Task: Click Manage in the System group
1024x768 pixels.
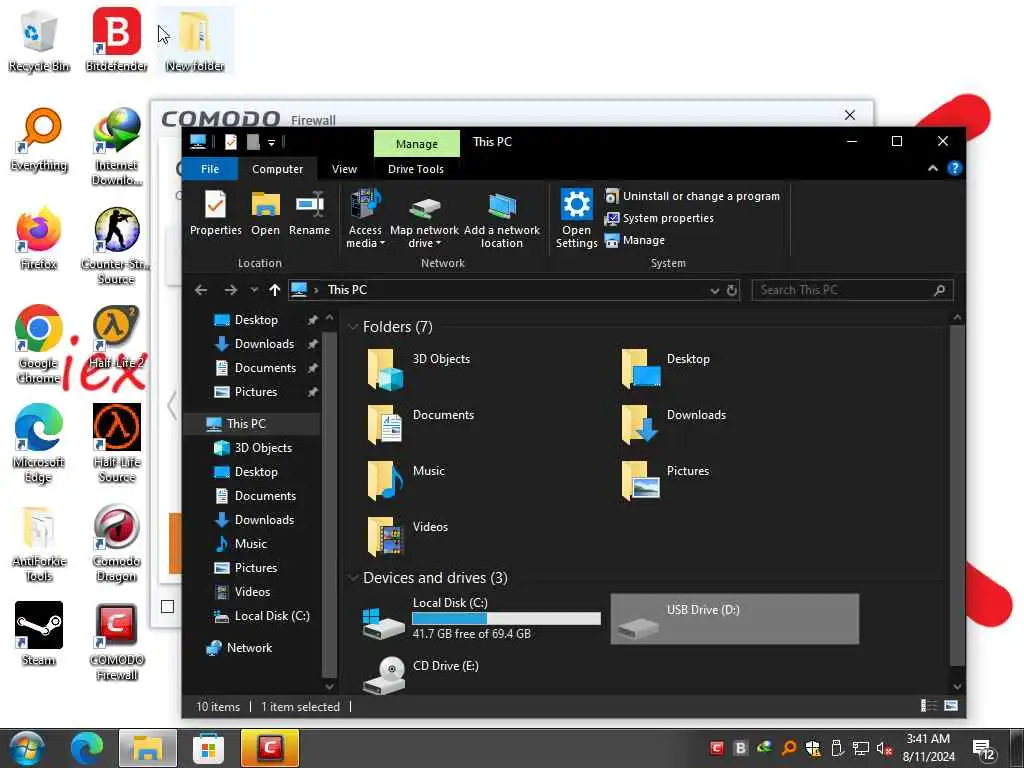Action: [635, 240]
